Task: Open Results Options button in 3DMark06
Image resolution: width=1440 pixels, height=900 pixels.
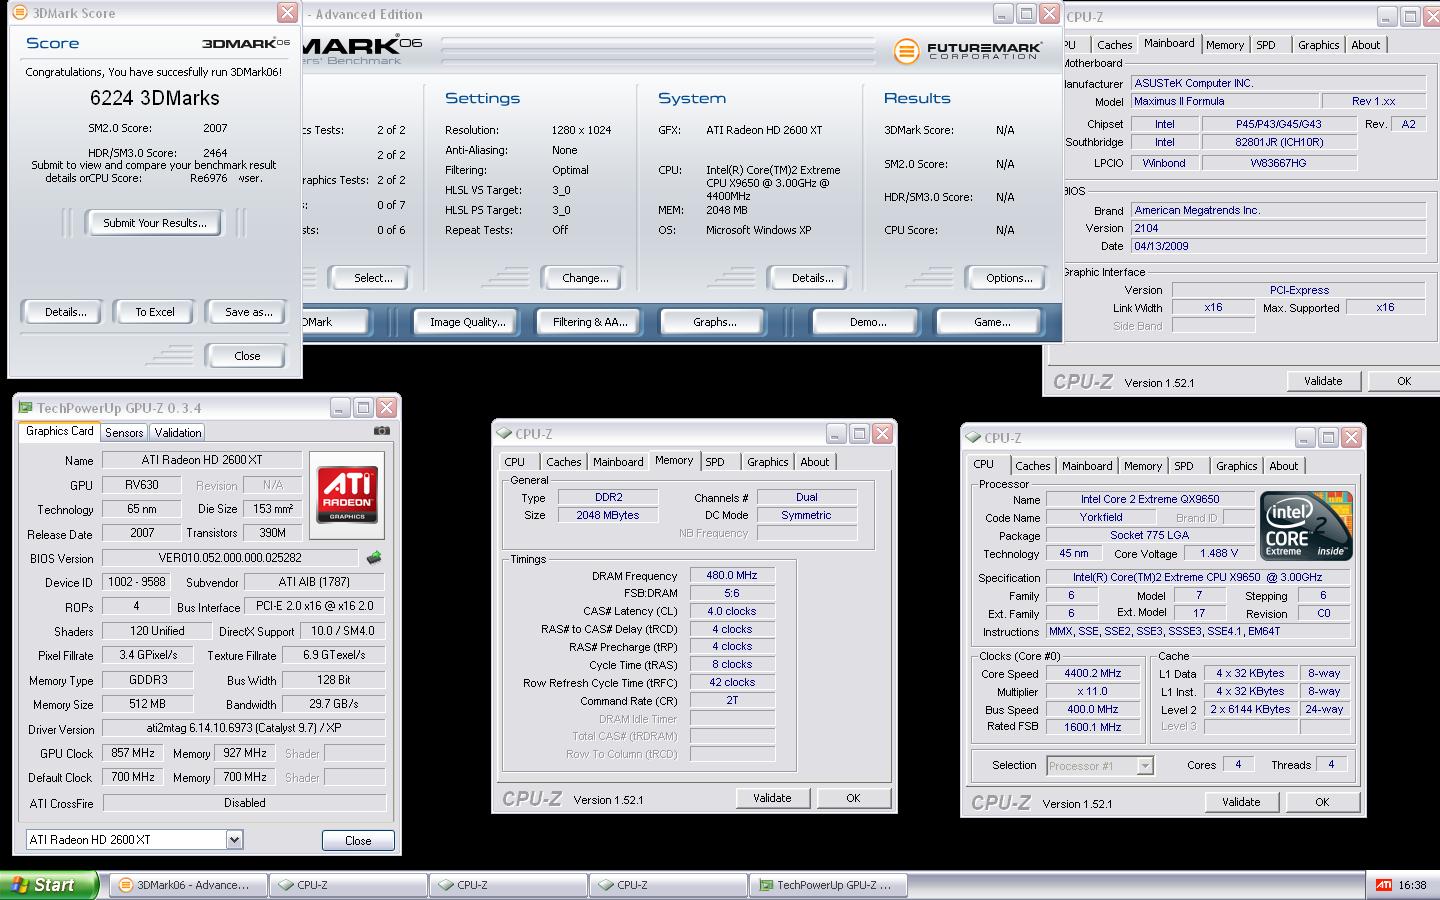Action: pos(1009,278)
